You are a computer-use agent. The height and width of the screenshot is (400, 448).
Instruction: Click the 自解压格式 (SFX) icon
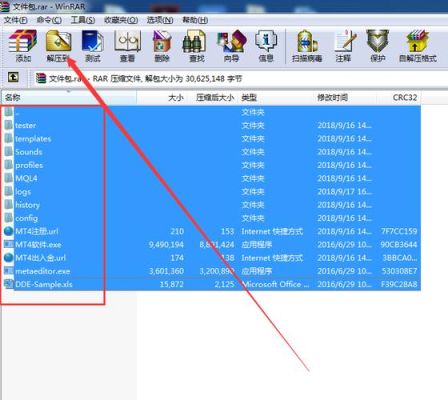(417, 41)
